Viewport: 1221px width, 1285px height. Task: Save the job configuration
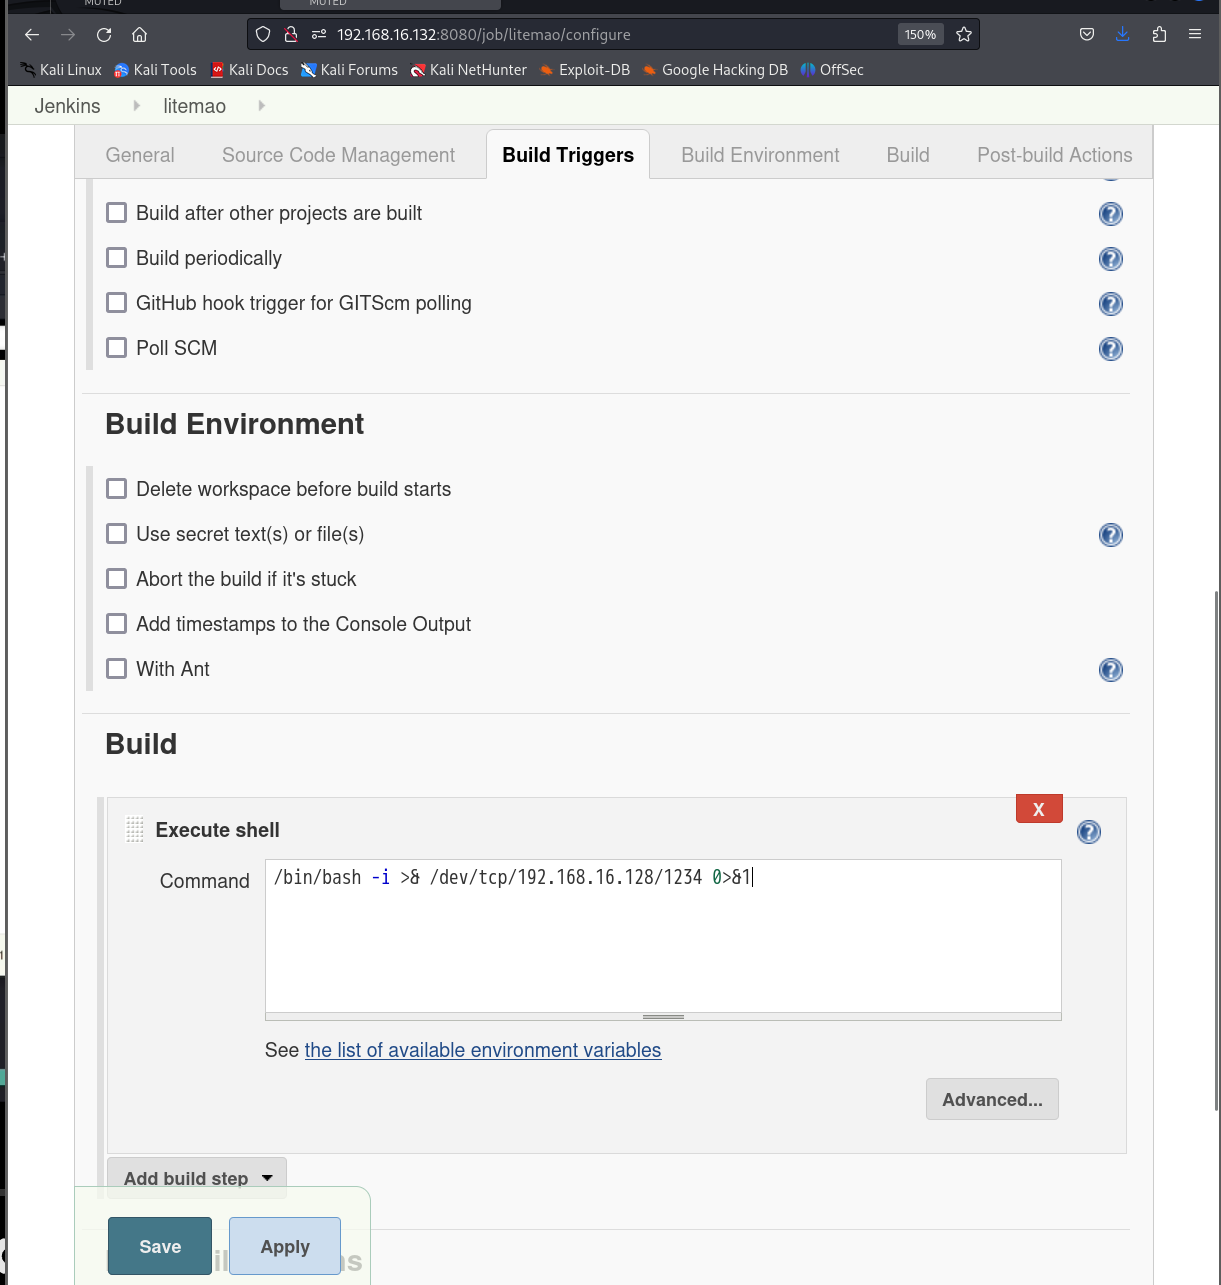point(160,1246)
